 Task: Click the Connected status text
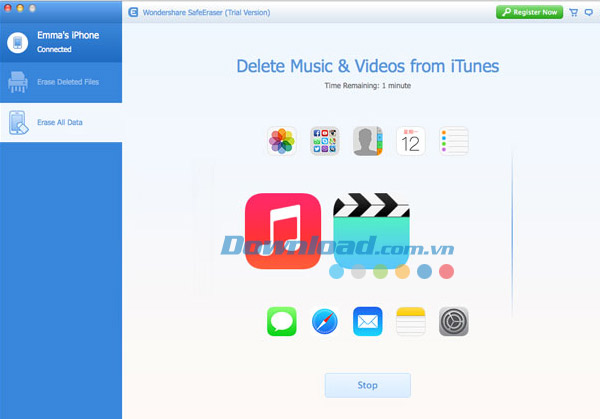click(x=54, y=49)
